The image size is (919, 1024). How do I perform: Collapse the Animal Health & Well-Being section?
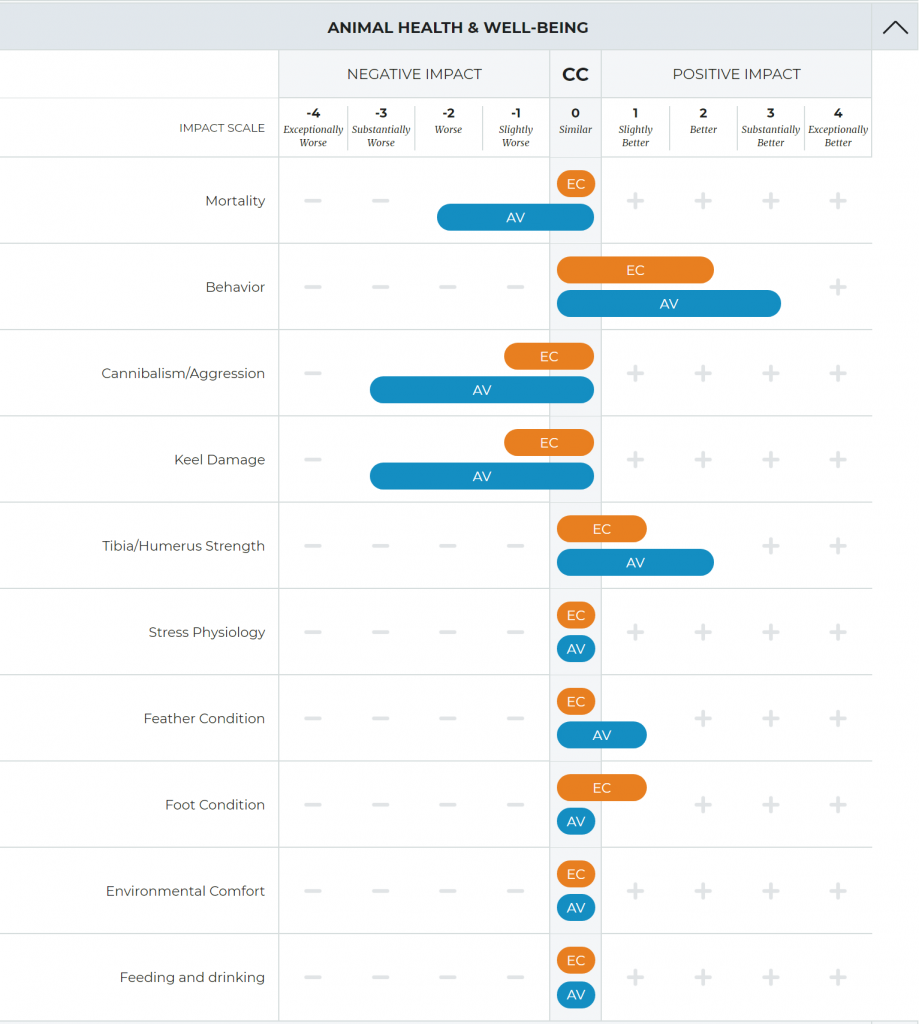point(895,27)
